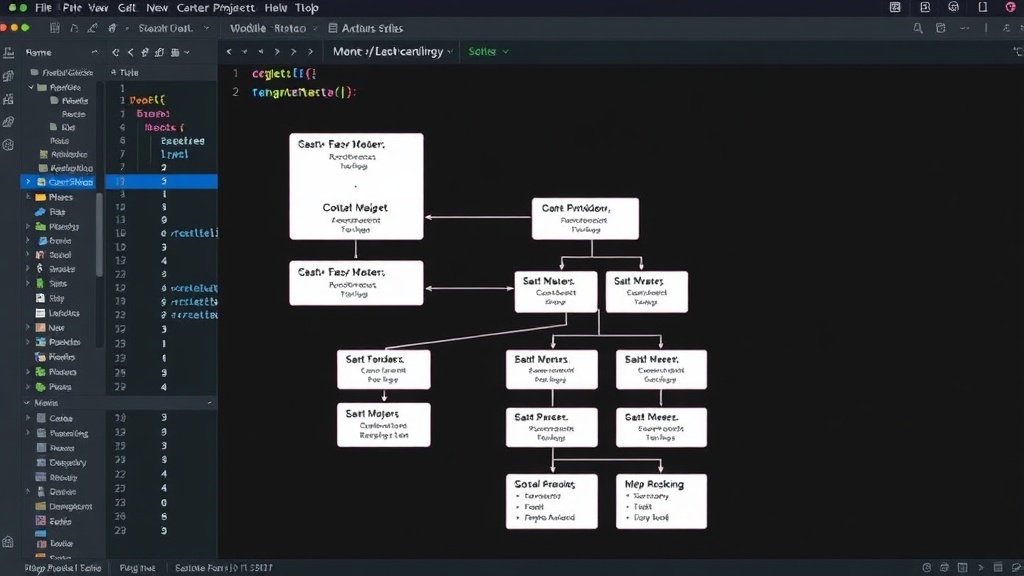Open the Mont :/Lechcaniingy breadcrumb dropdown
The width and height of the screenshot is (1024, 576).
click(x=392, y=52)
